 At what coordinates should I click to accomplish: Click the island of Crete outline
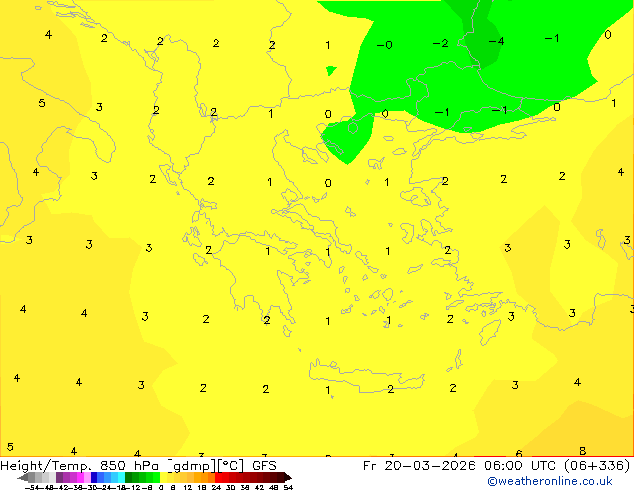coord(366,376)
